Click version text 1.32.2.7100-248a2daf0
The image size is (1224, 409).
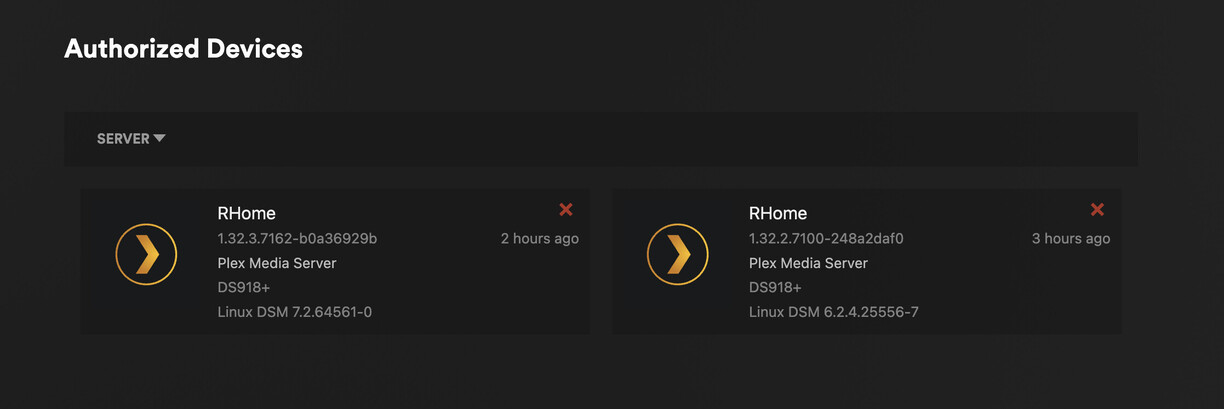tap(826, 239)
